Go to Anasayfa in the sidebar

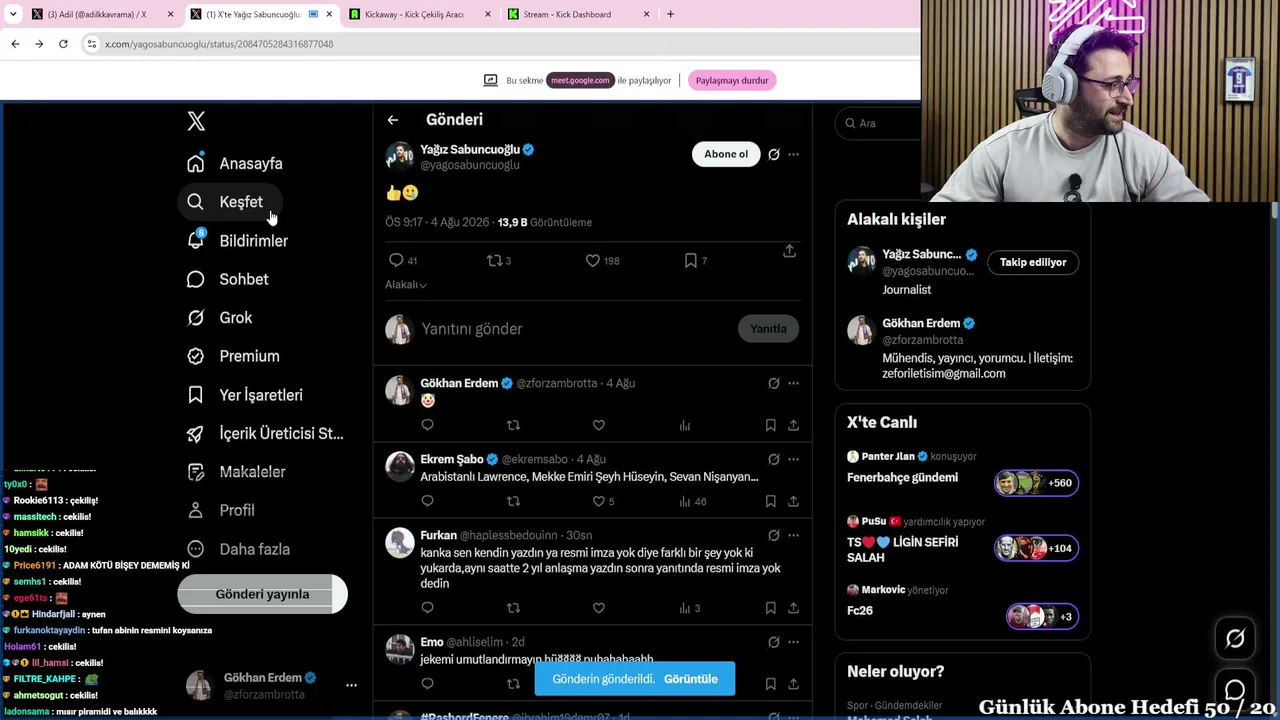coord(236,164)
